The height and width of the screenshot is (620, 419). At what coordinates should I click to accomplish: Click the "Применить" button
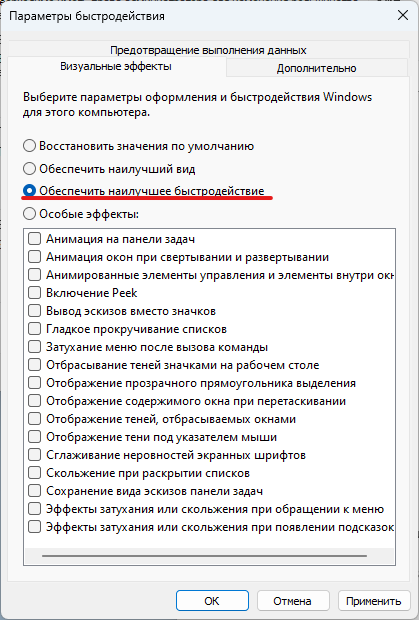(374, 601)
